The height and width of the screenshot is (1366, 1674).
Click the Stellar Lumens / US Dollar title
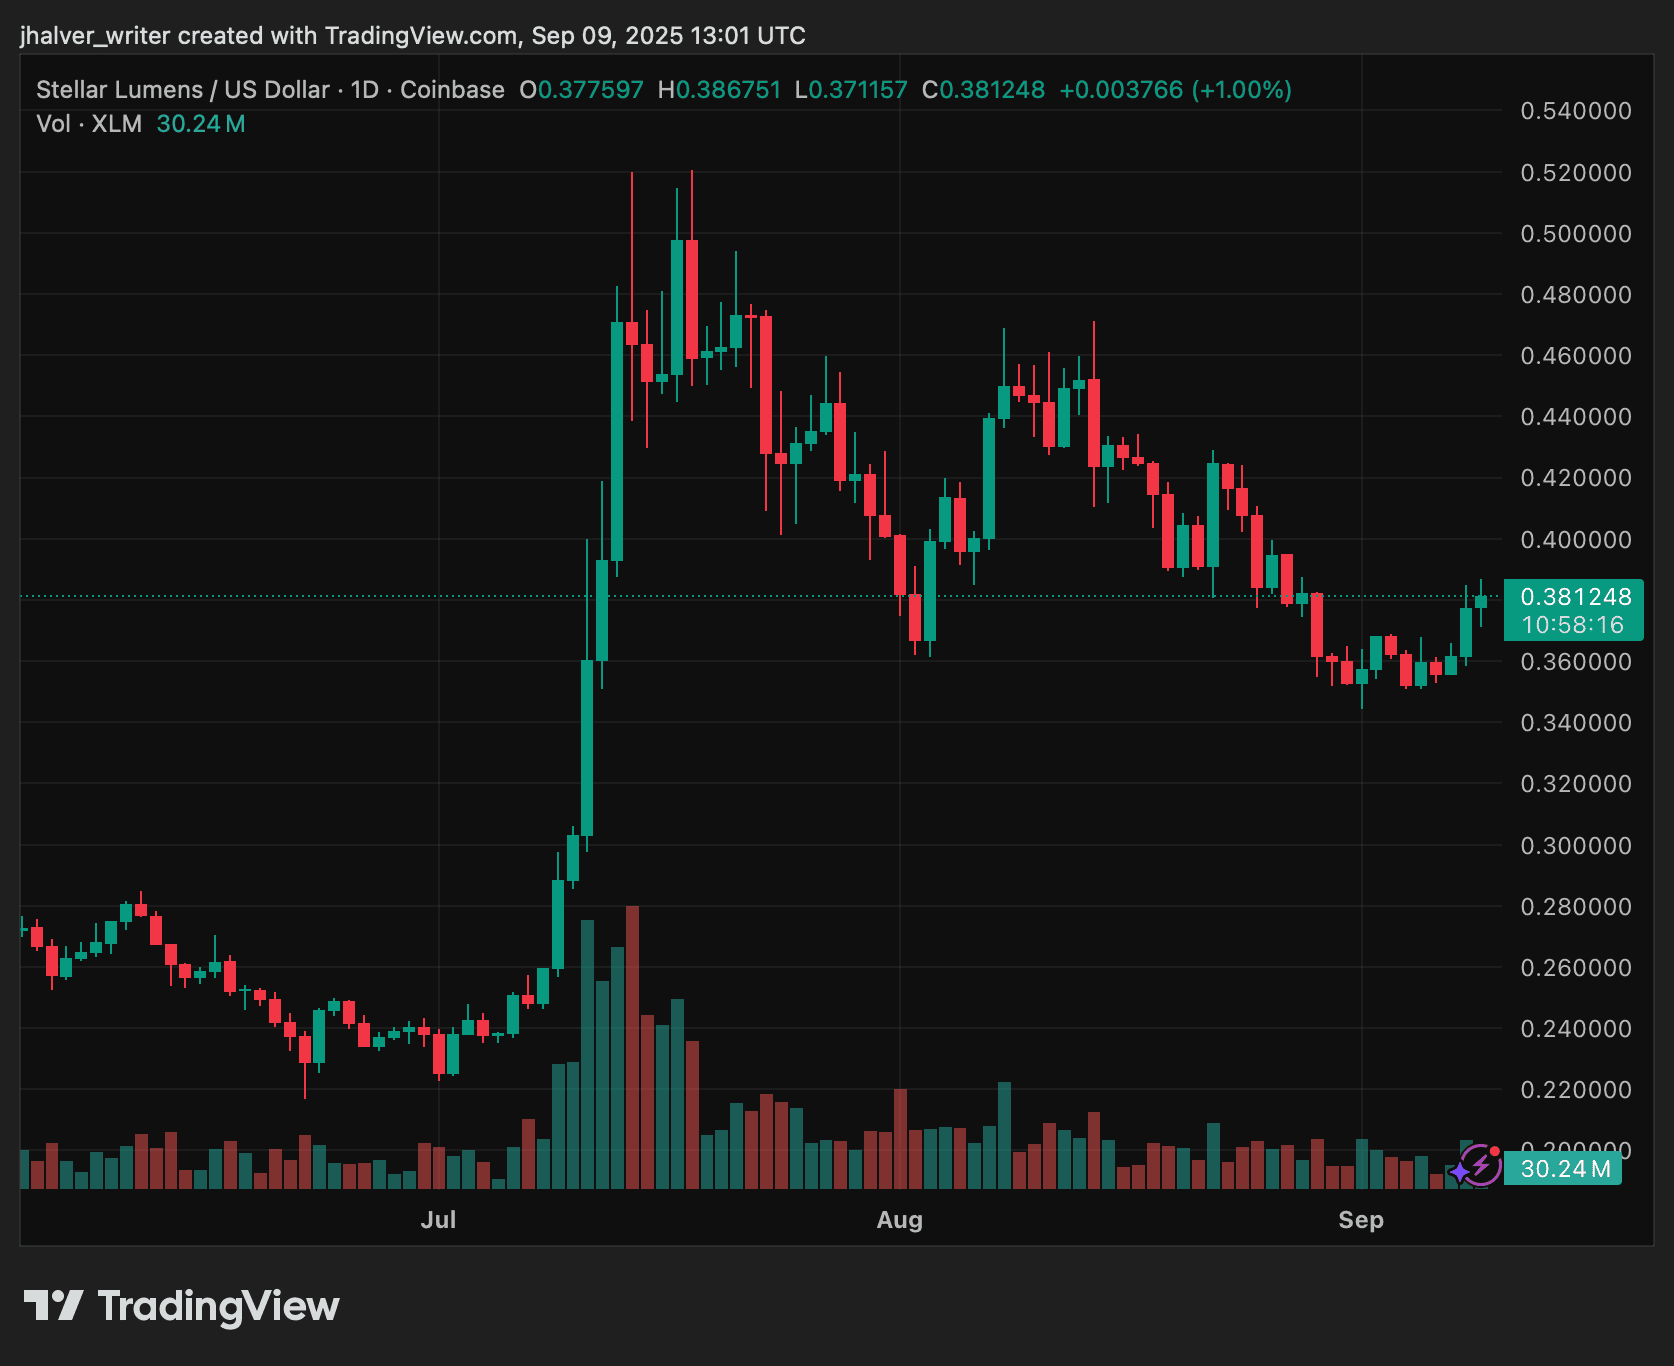pos(183,90)
